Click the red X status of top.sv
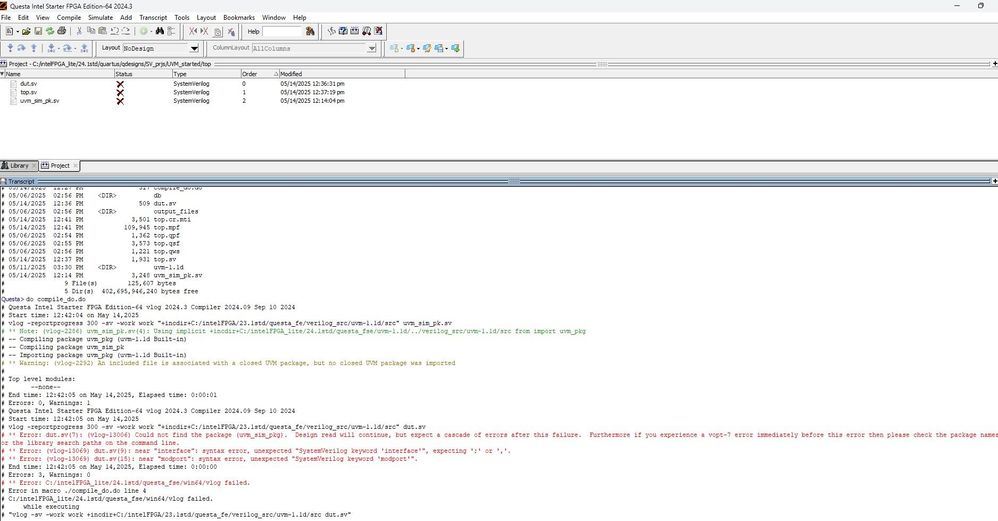Image resolution: width=998 pixels, height=521 pixels. (x=120, y=92)
